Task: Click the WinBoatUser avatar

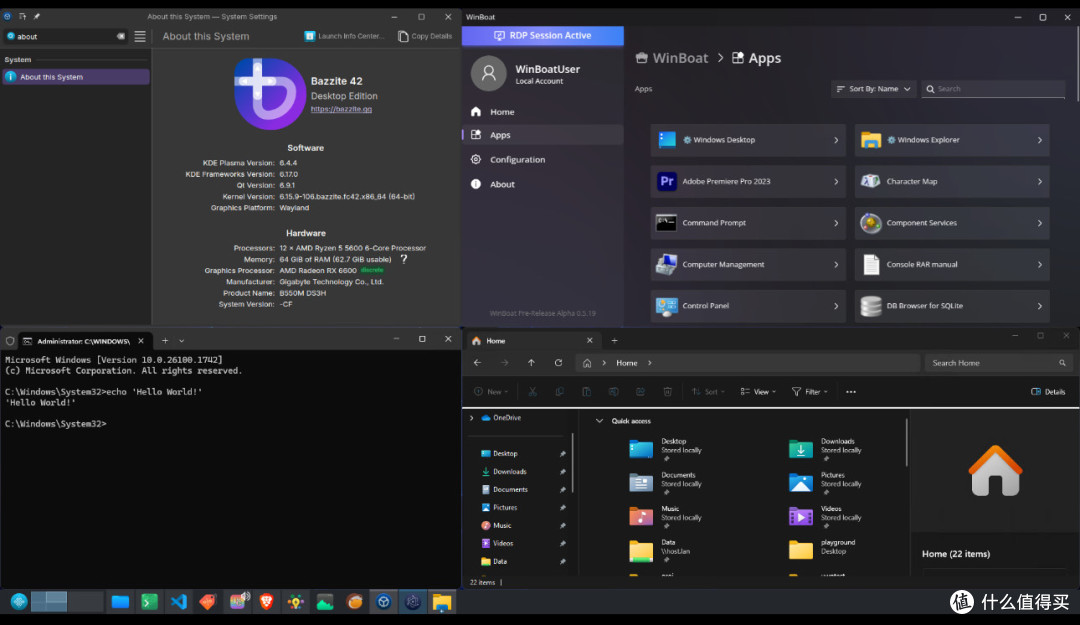Action: (x=488, y=73)
